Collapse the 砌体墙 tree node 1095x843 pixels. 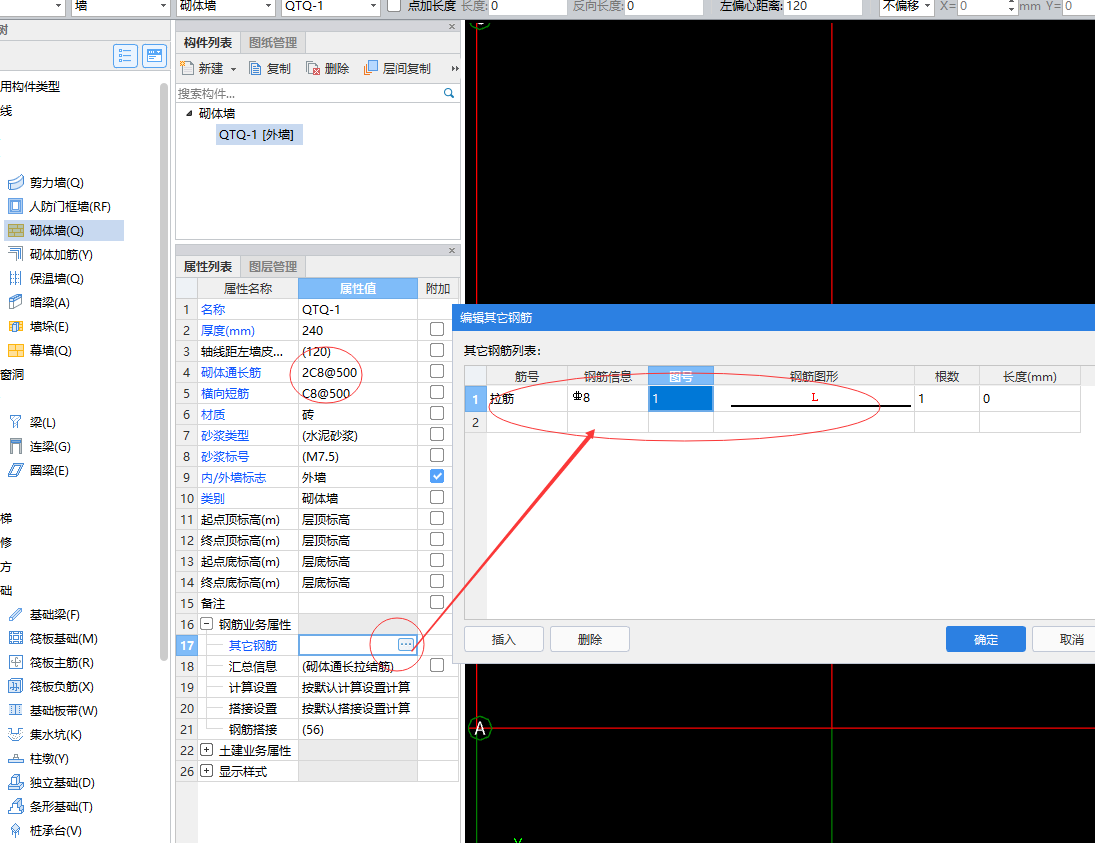pyautogui.click(x=189, y=113)
